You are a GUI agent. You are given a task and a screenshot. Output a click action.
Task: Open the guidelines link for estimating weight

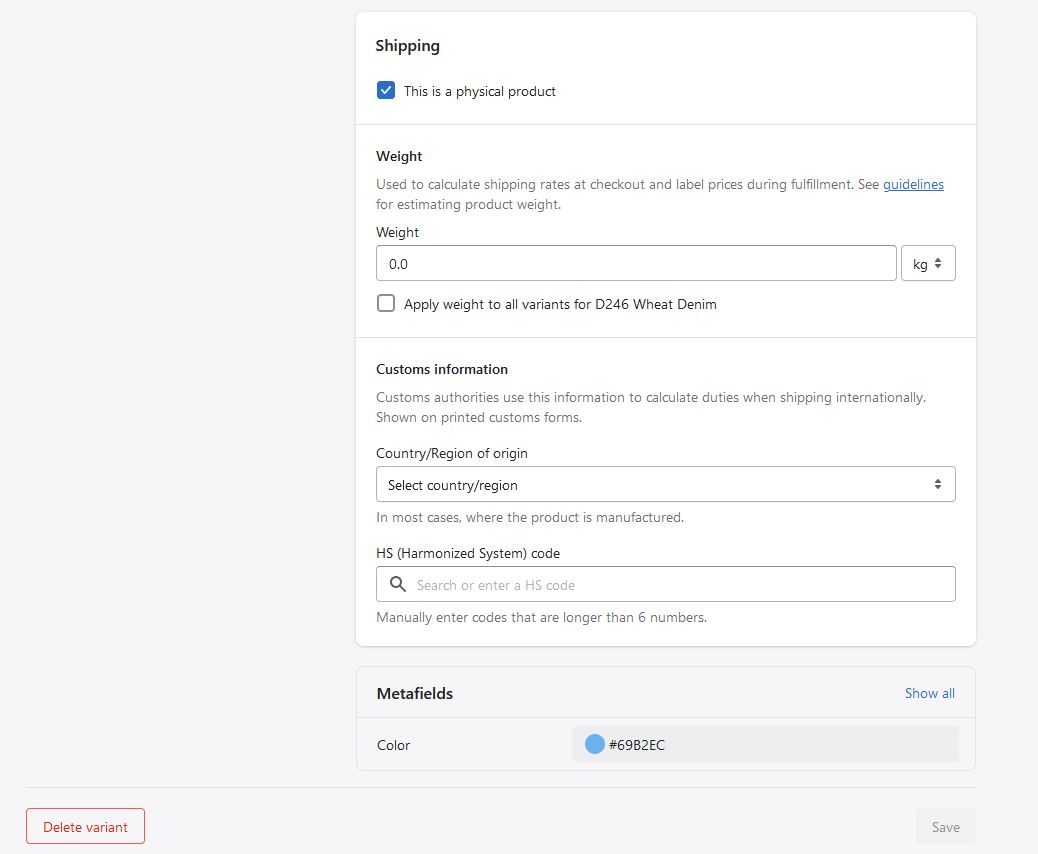tap(912, 184)
